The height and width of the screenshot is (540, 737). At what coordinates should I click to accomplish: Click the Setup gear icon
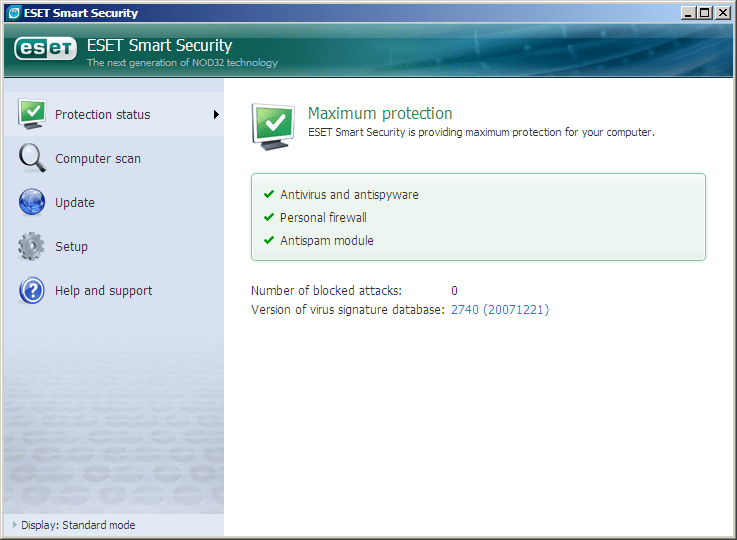[x=32, y=246]
